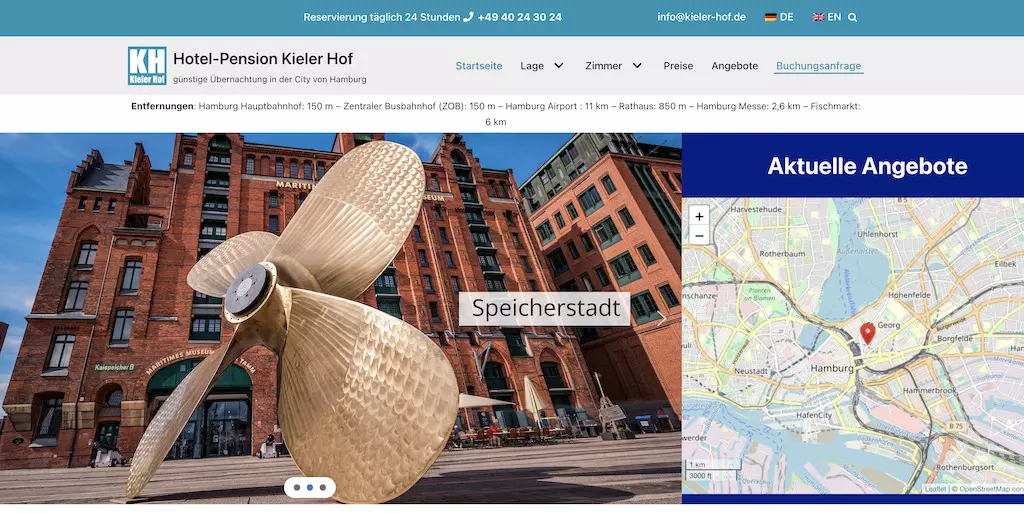The image size is (1024, 513).
Task: Open the search magnifier icon
Action: pos(852,18)
